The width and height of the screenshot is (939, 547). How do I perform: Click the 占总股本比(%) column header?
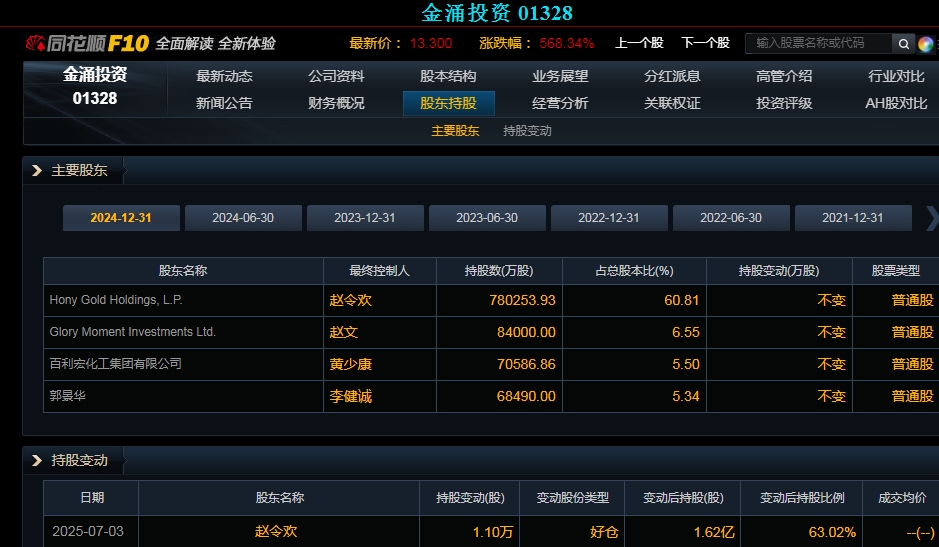click(634, 271)
